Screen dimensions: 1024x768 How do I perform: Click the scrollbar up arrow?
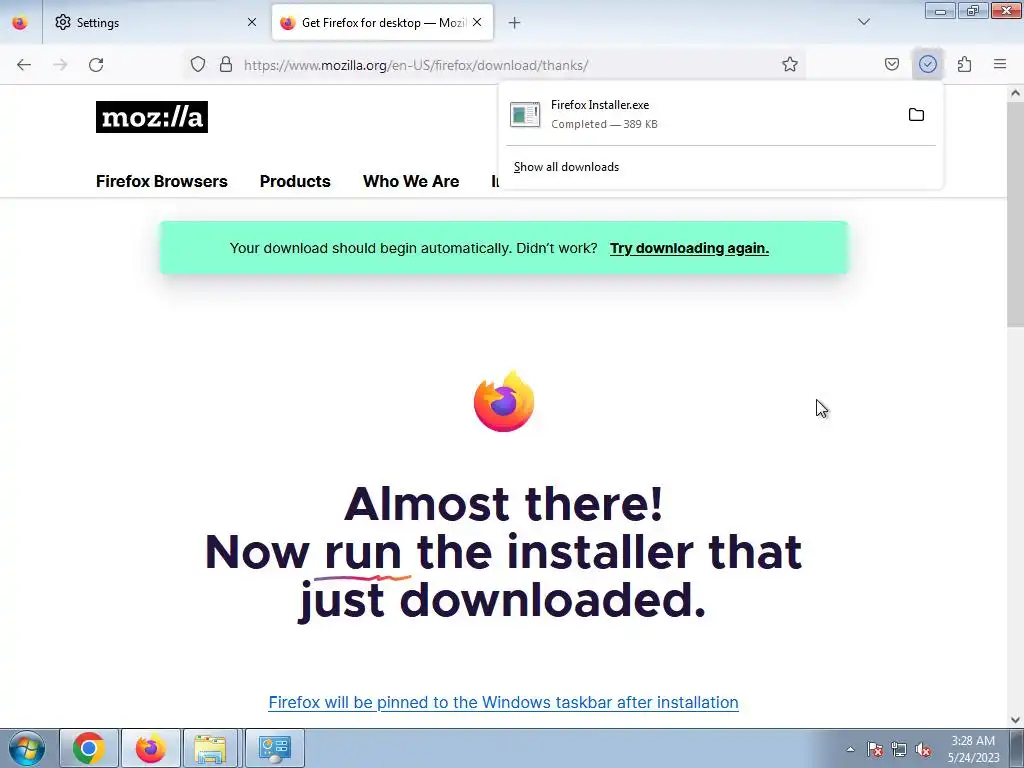pos(1015,93)
